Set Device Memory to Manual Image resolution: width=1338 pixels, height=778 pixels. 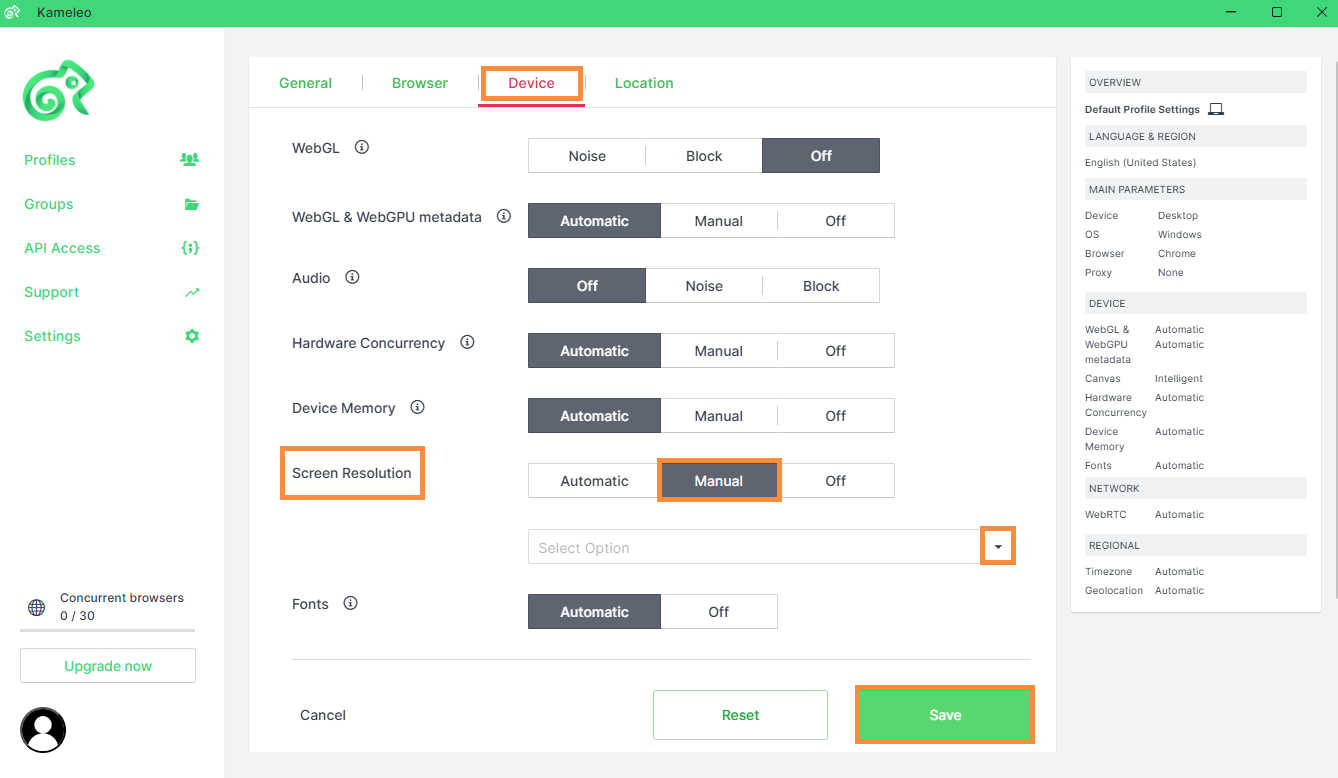point(719,416)
